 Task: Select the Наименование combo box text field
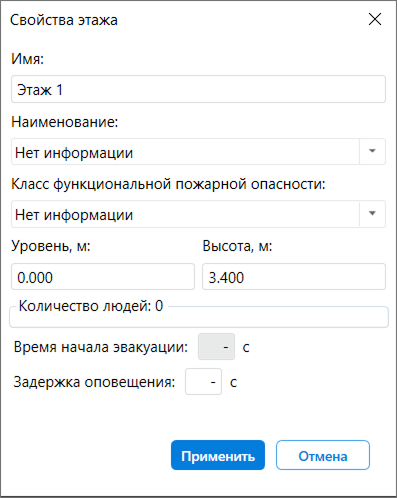click(185, 152)
